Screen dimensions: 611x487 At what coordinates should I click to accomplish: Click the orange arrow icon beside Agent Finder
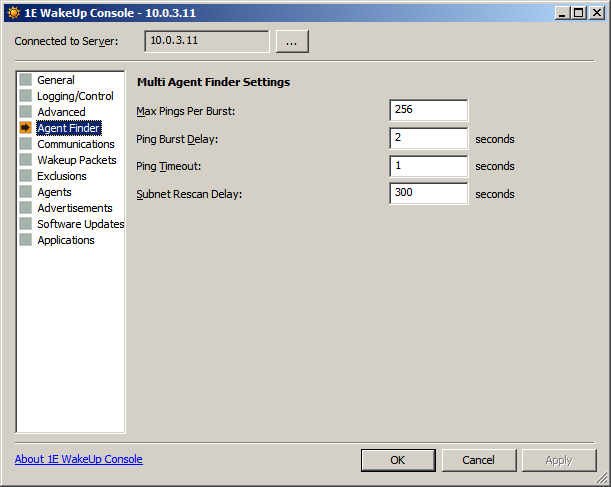click(x=26, y=128)
